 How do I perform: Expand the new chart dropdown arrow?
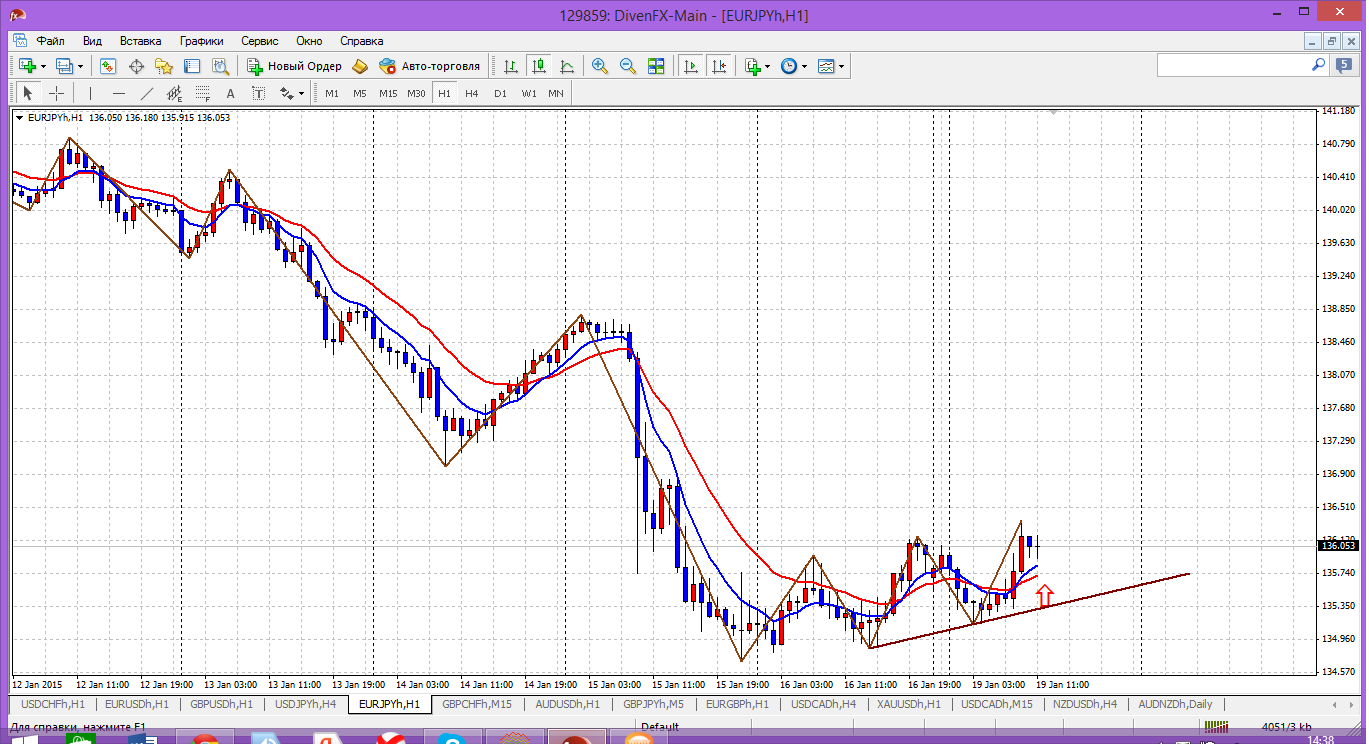(43, 67)
